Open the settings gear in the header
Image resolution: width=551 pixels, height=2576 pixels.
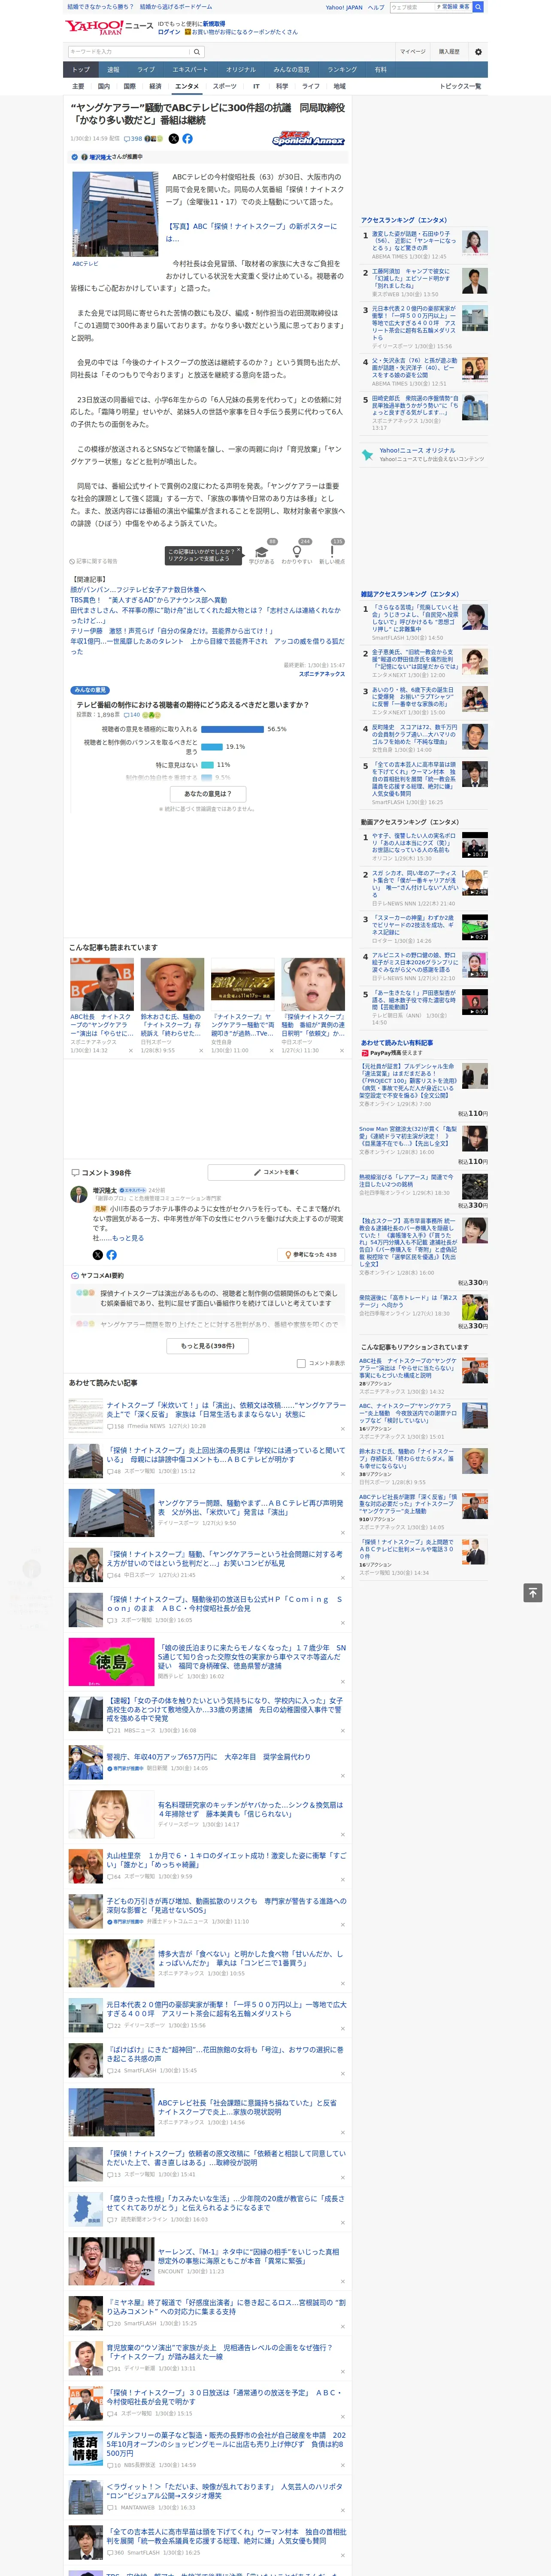point(478,51)
